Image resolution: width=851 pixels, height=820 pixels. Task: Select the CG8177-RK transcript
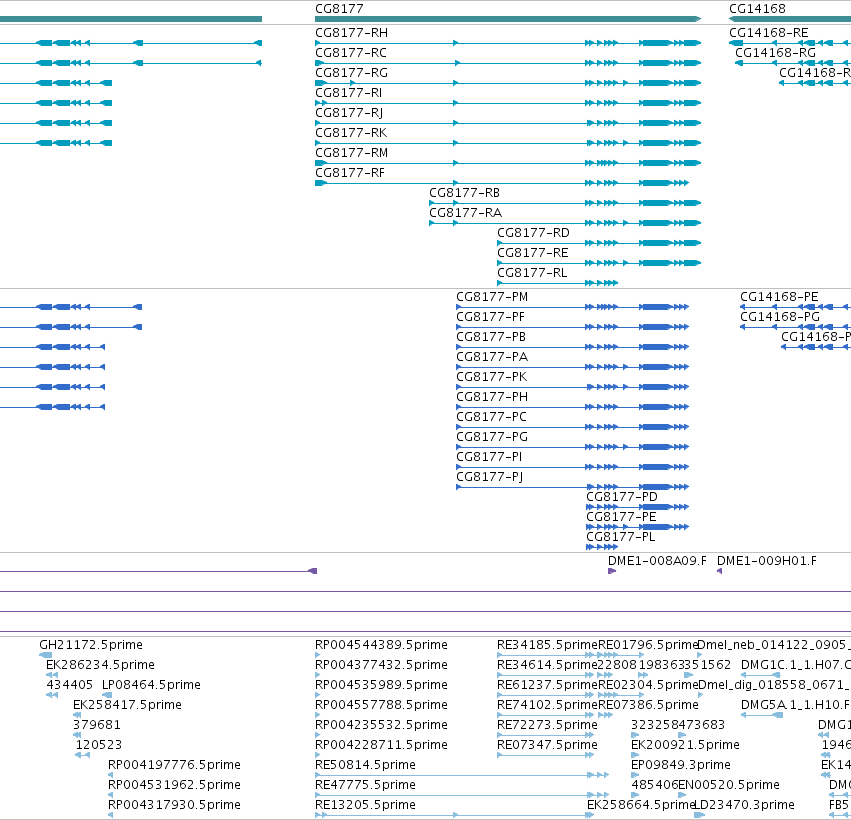[x=351, y=133]
